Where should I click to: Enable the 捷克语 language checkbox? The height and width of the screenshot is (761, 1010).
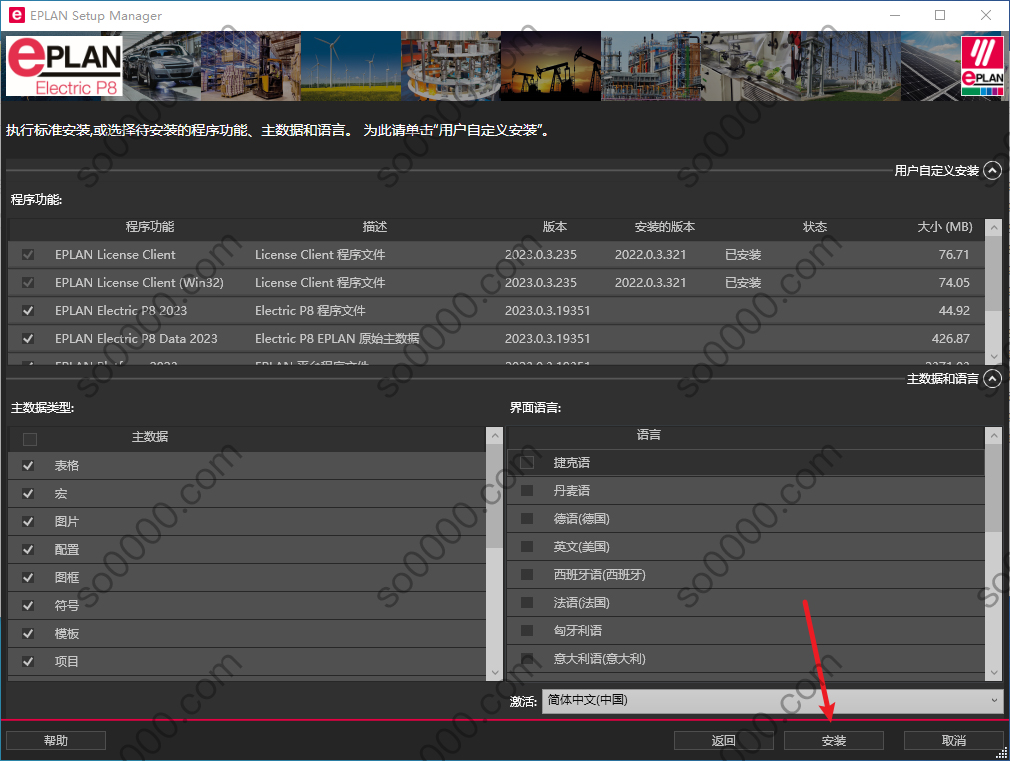click(527, 463)
